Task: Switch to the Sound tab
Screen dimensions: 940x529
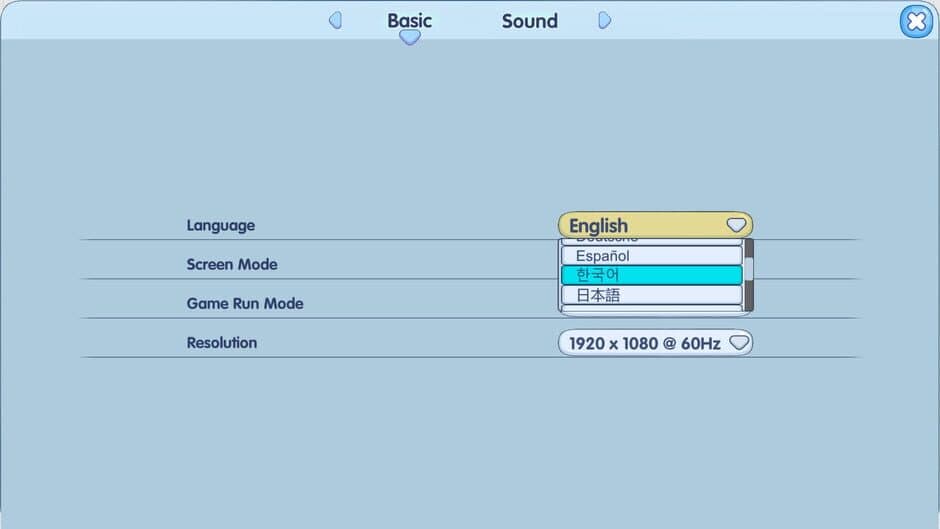Action: [x=529, y=21]
